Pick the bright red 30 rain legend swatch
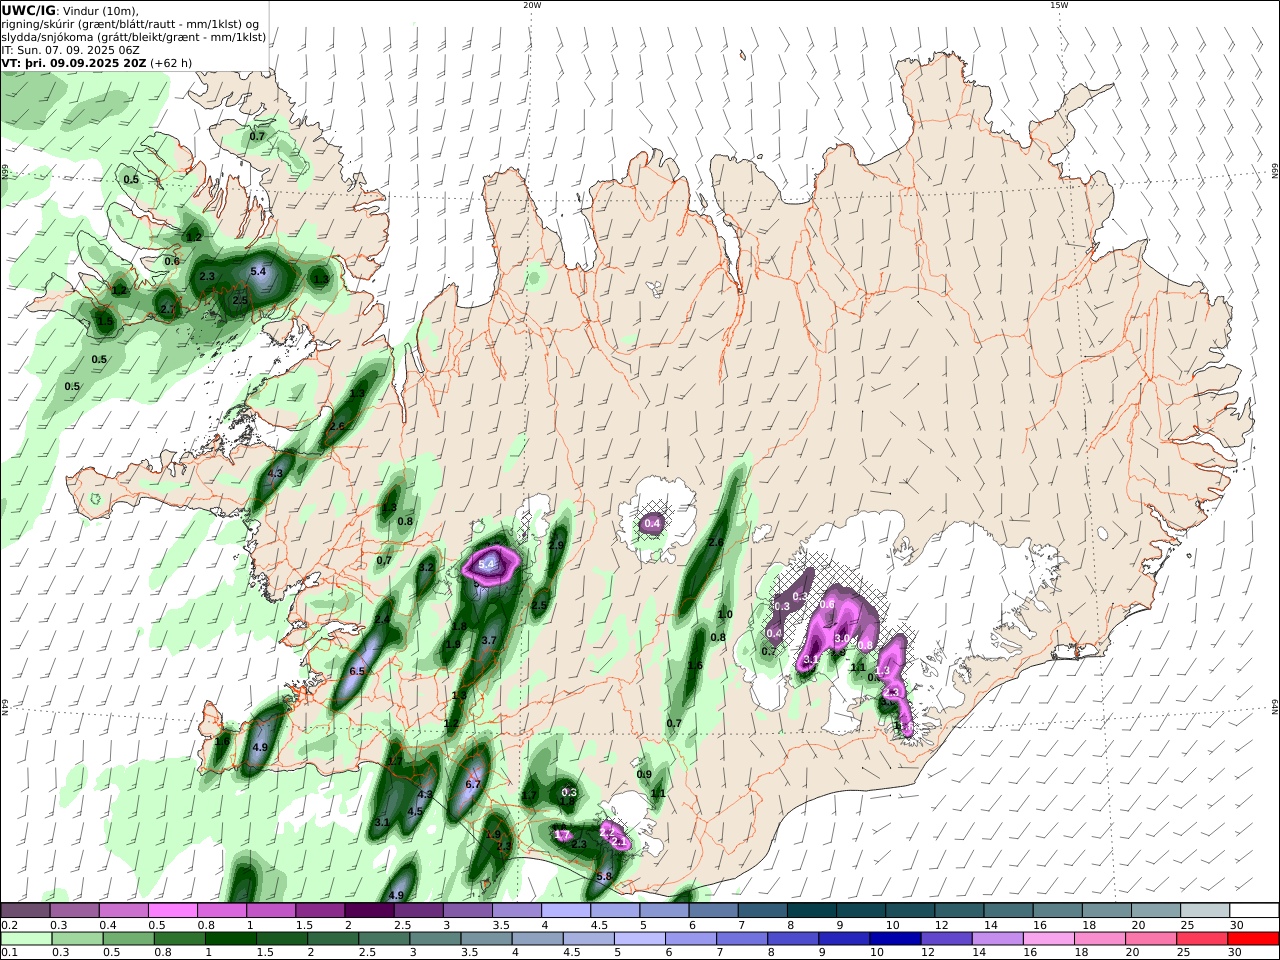1280x960 pixels. (x=1254, y=938)
